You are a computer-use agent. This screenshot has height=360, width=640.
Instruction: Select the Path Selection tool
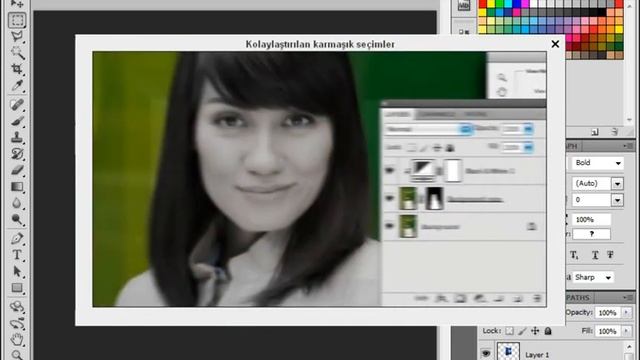point(17,271)
